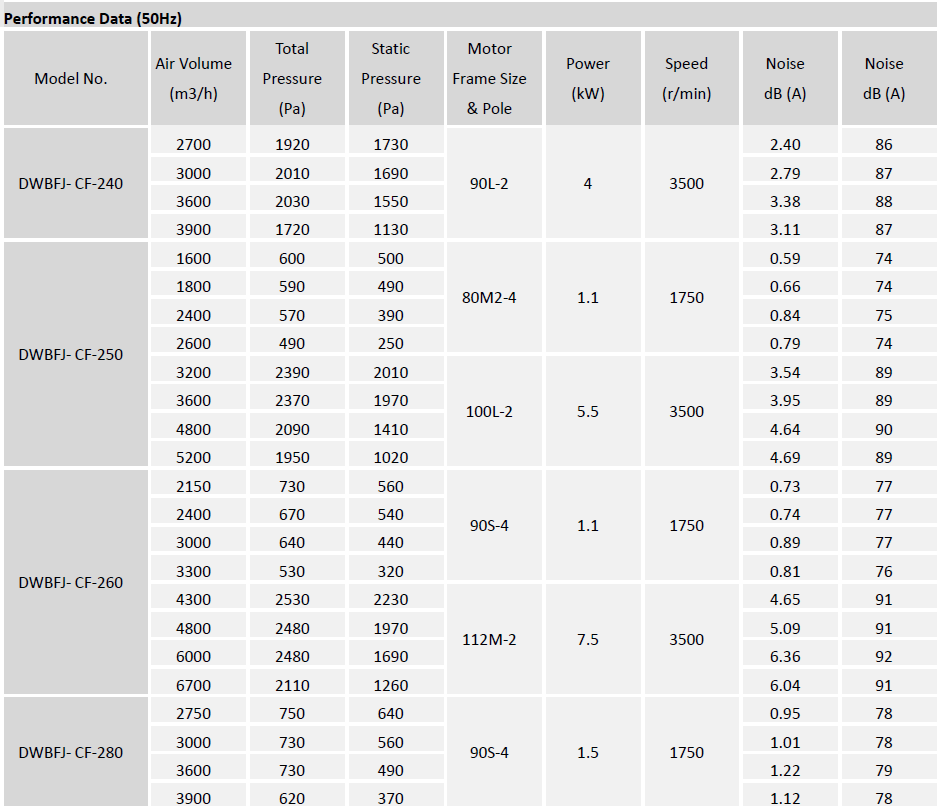
Task: Click the Air Volume (m3/h) header
Action: 193,78
